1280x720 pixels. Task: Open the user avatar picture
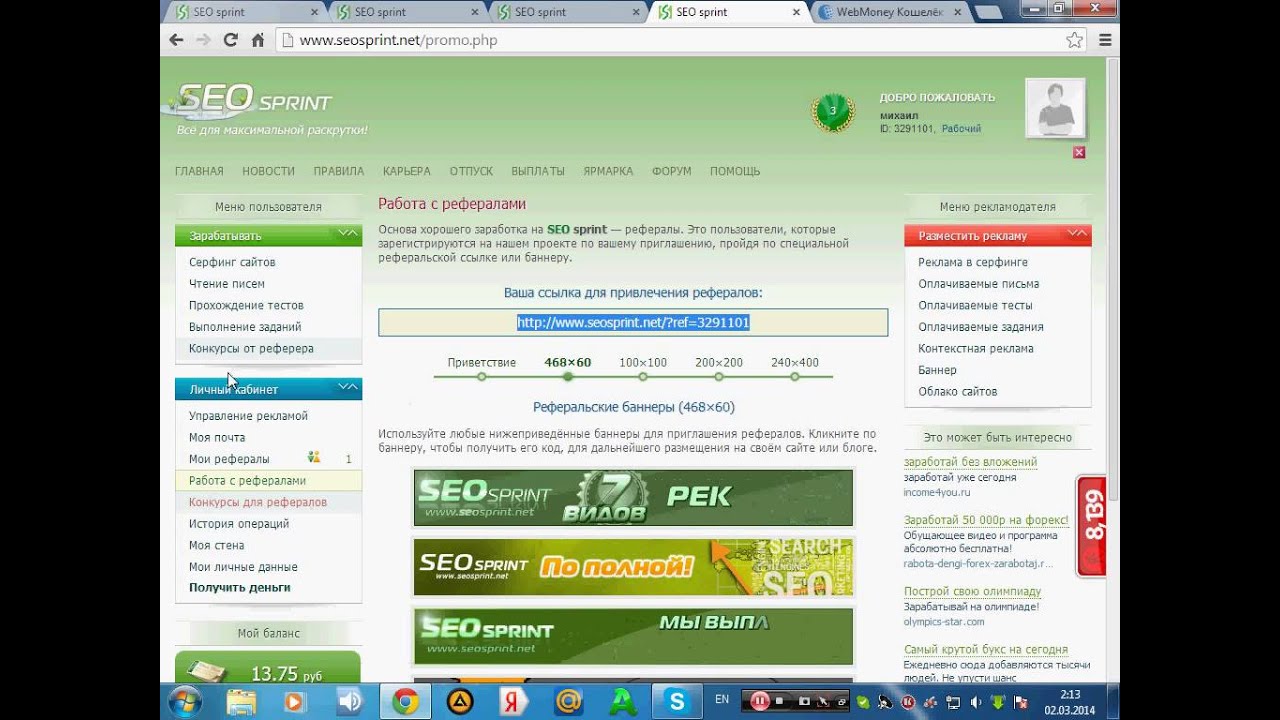tap(1055, 108)
